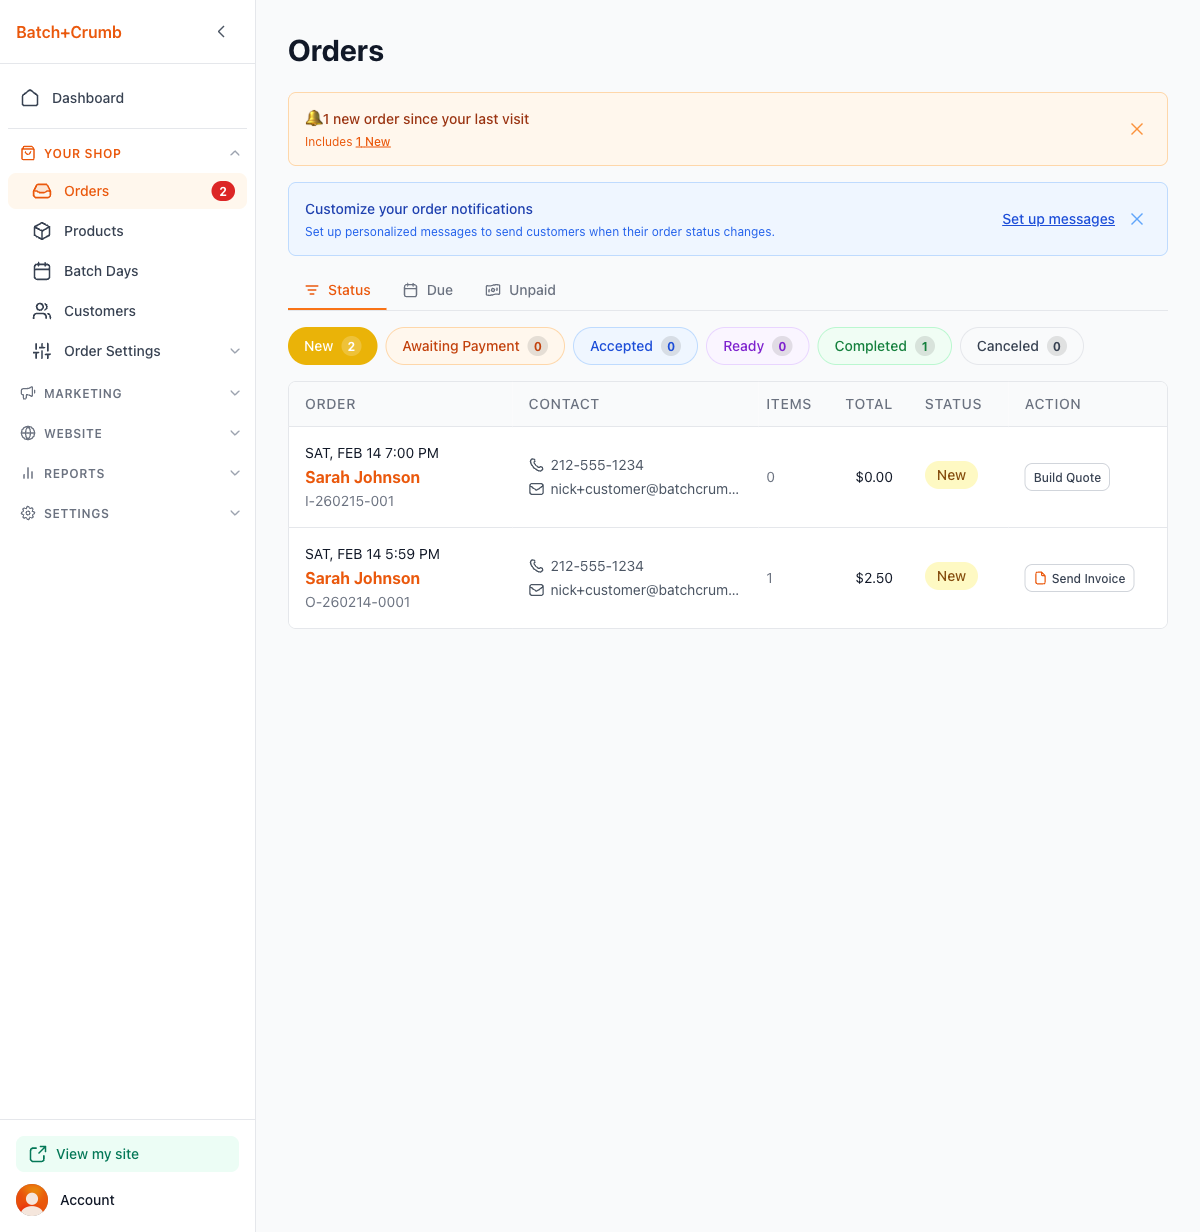The width and height of the screenshot is (1200, 1232).
Task: Open Sarah Johnson order I-260215-001
Action: [362, 477]
